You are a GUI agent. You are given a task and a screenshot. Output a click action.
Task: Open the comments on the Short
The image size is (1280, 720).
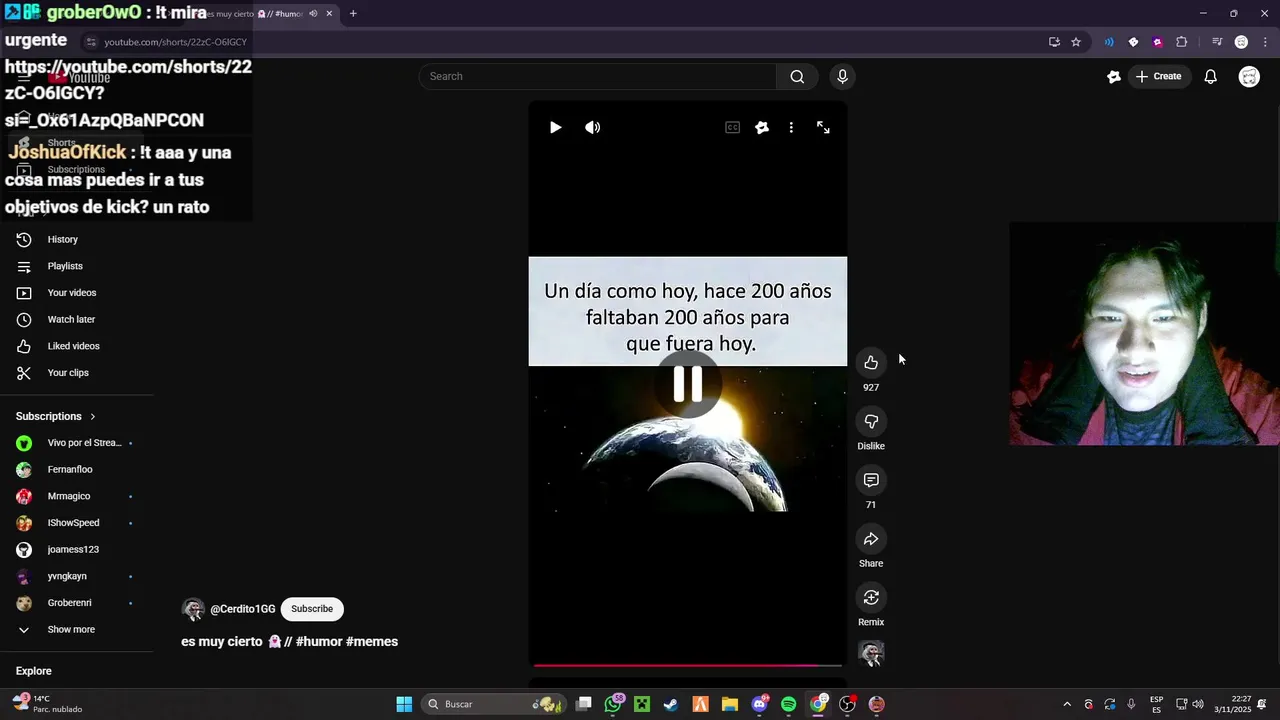[x=871, y=480]
